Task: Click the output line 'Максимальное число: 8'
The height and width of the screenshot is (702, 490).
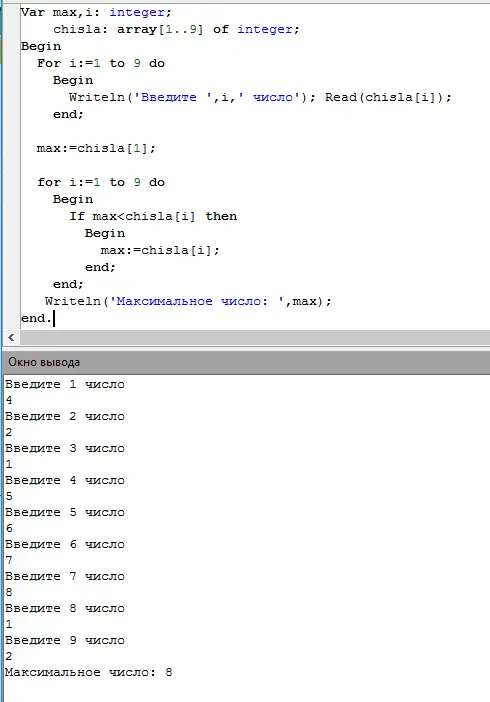Action: [x=88, y=672]
